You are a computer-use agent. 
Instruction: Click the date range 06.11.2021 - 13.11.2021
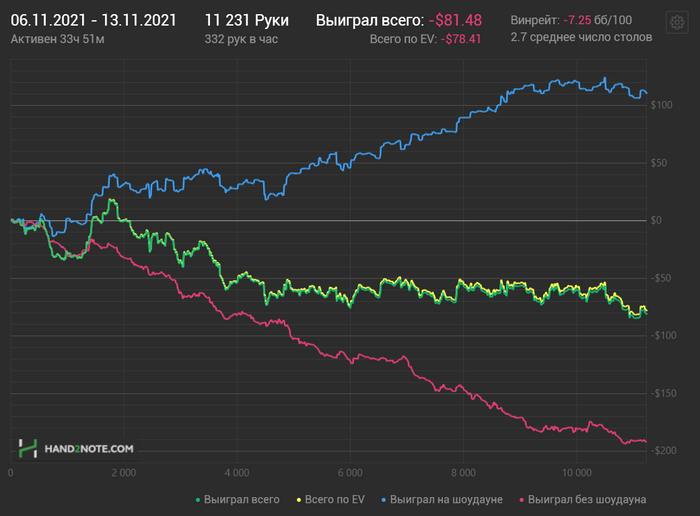point(93,20)
